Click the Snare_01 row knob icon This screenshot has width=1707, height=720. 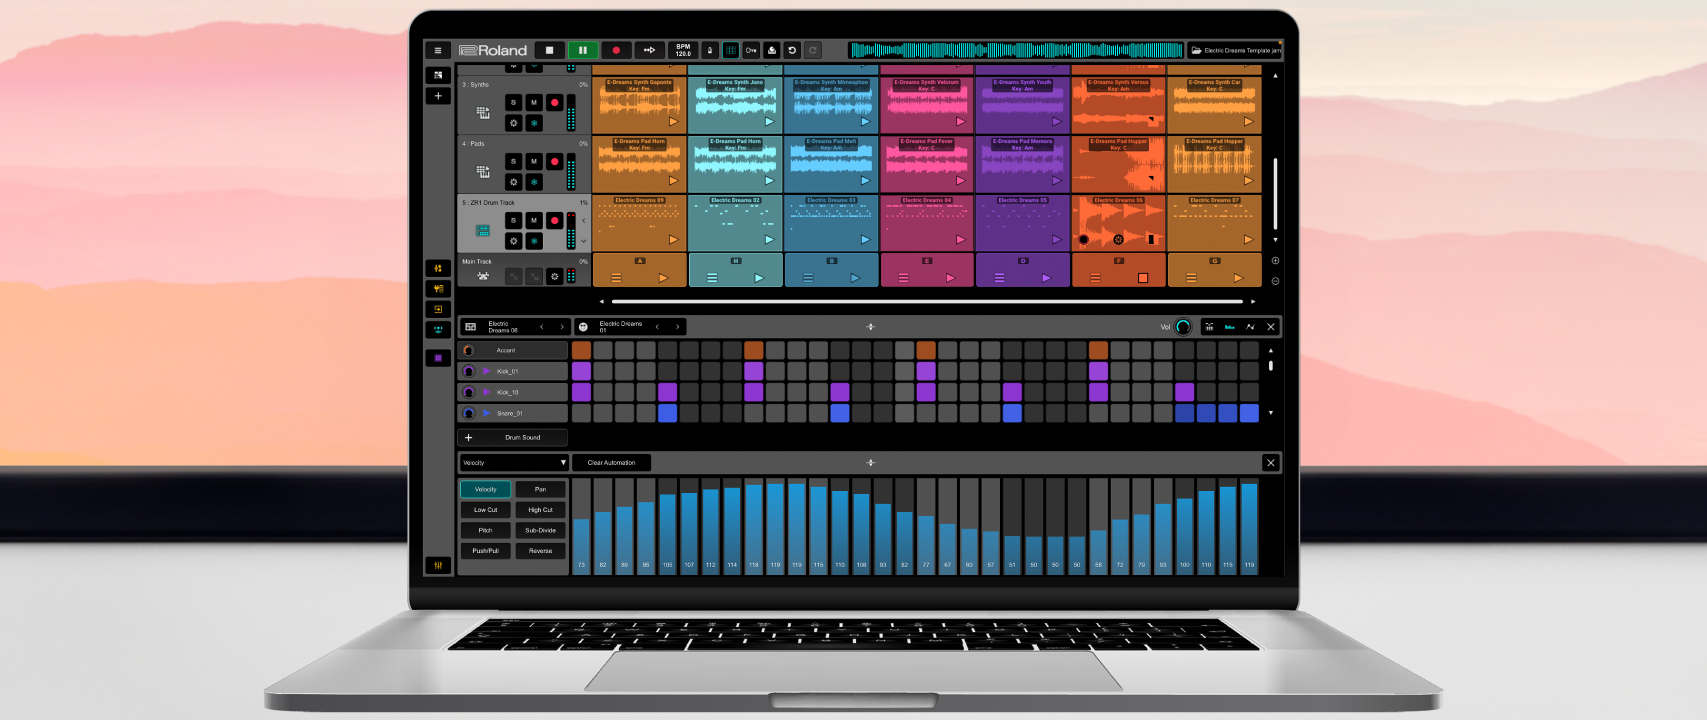point(468,413)
